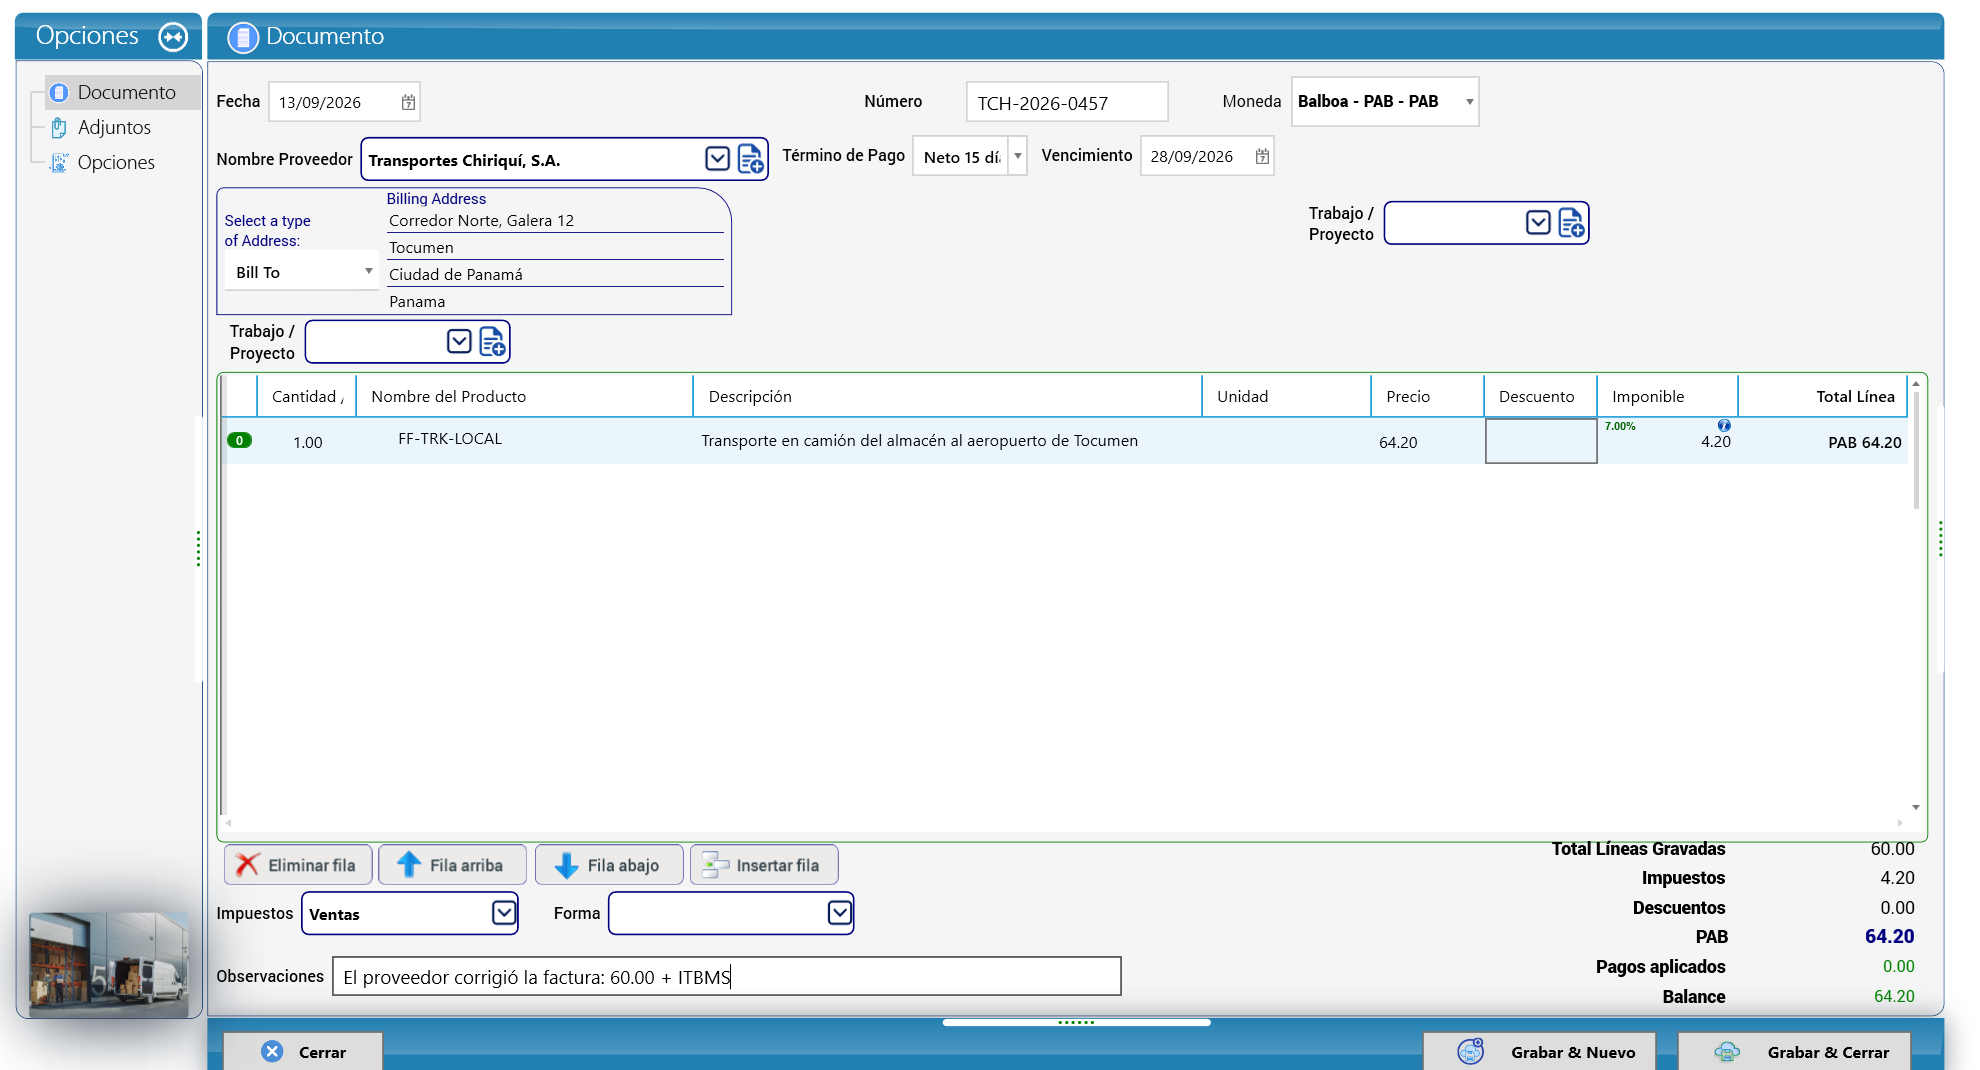Viewport: 1980px width, 1070px height.
Task: Click the Corredor Norte, Galera 12 address line
Action: [481, 220]
